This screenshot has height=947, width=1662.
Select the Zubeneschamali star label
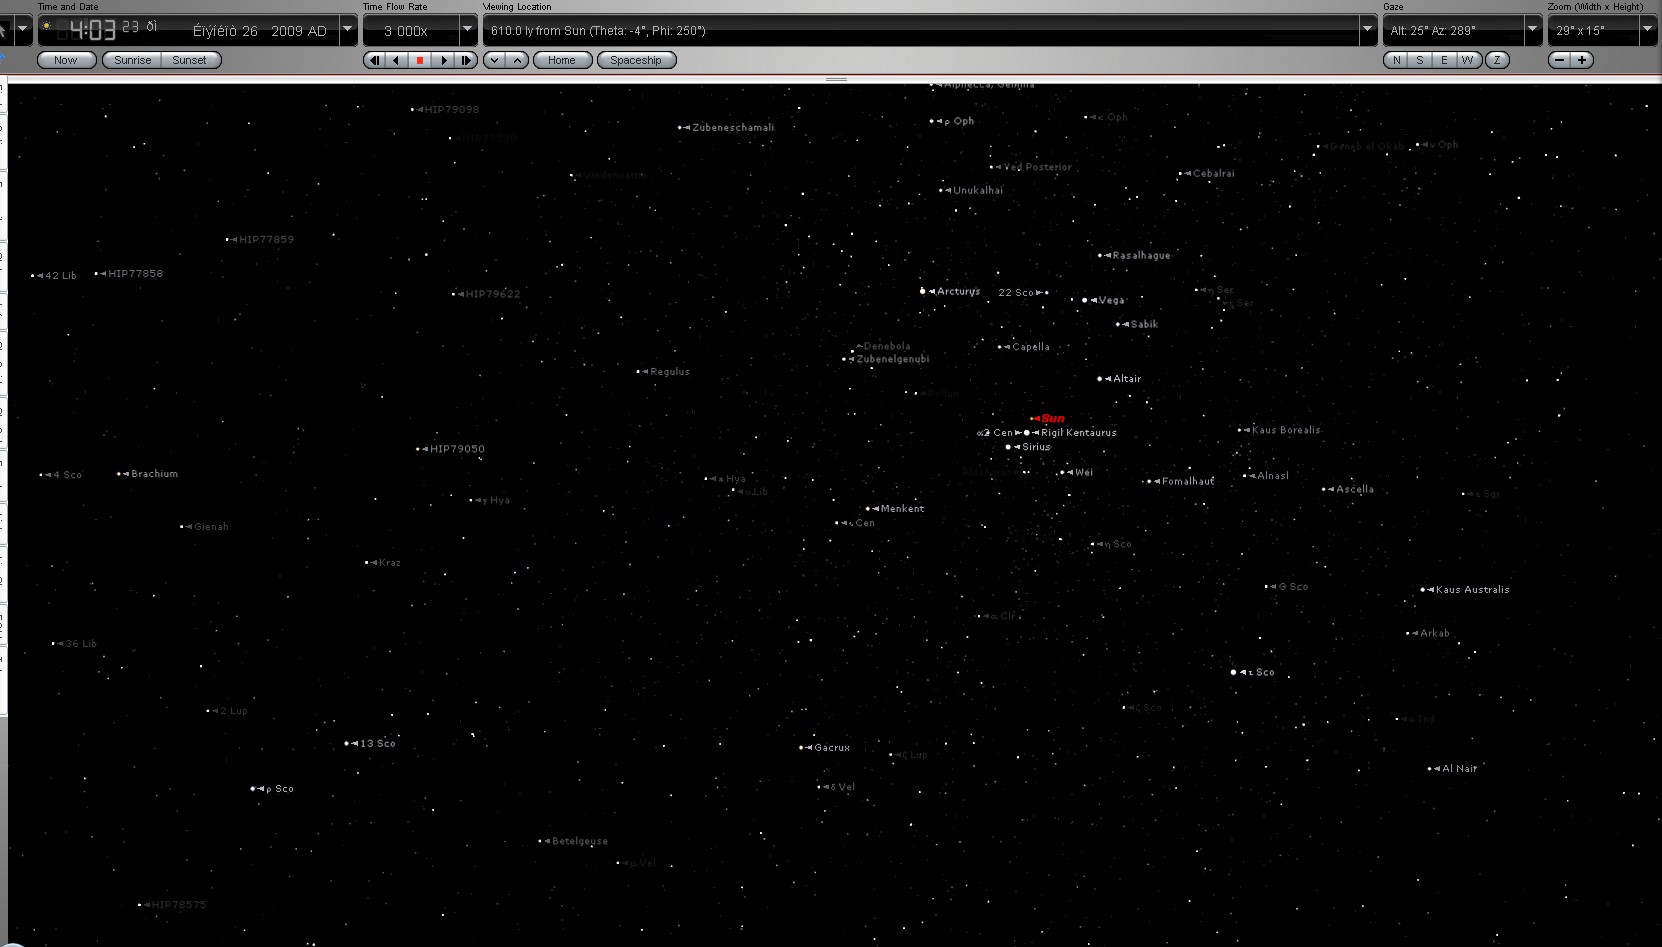tap(733, 127)
